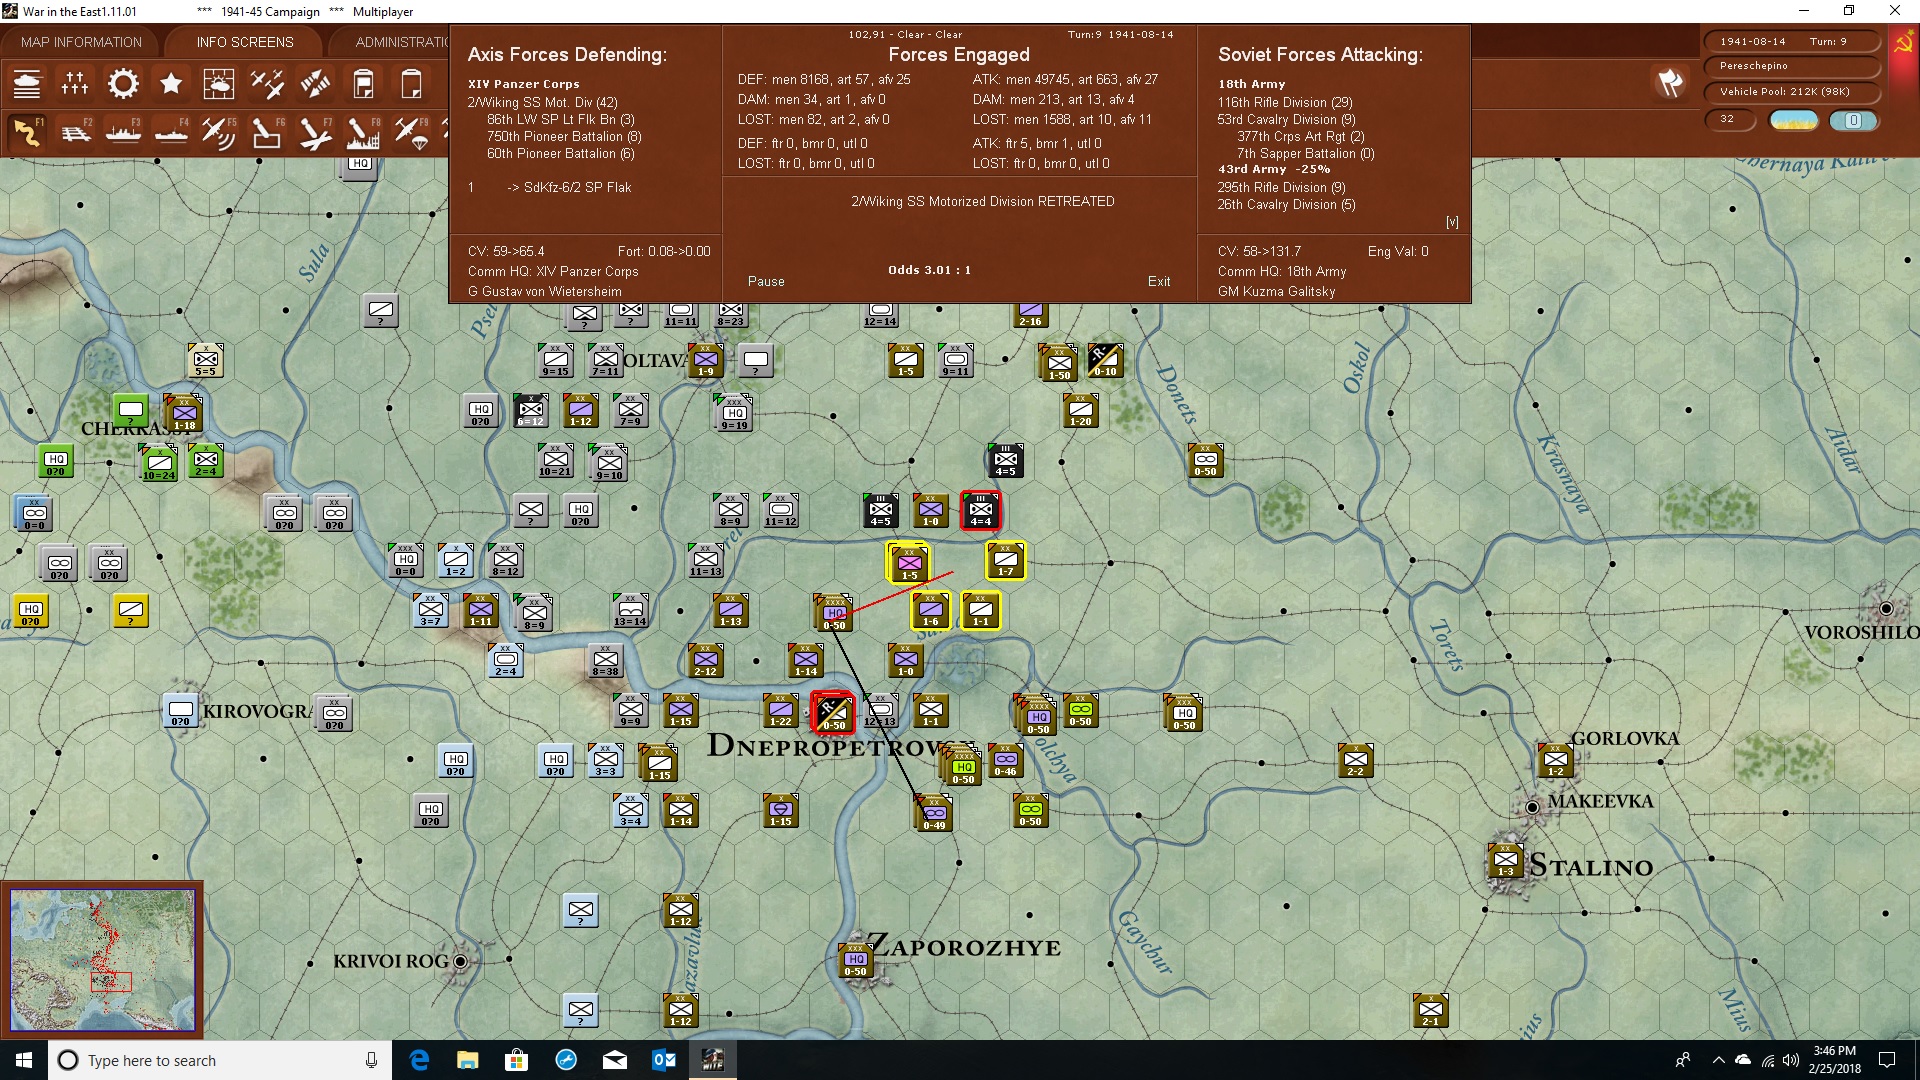Select the 0-49 Soviet unit counter
1920x1080 pixels.
point(934,814)
